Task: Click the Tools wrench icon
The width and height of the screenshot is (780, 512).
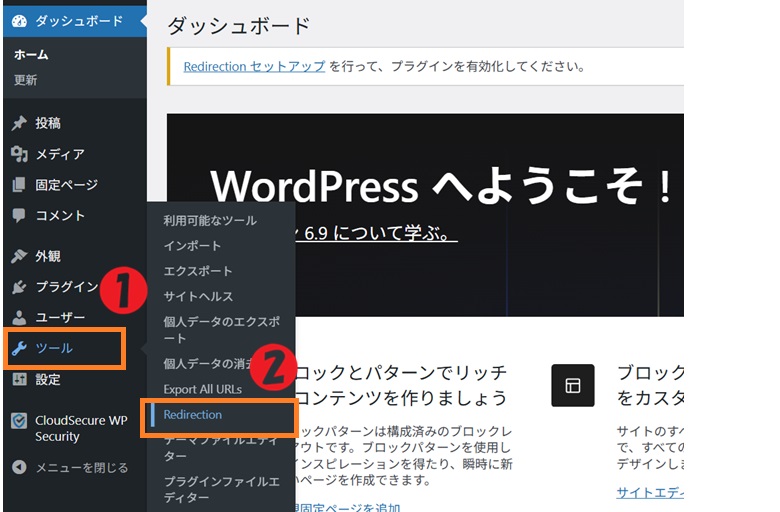Action: coord(19,348)
